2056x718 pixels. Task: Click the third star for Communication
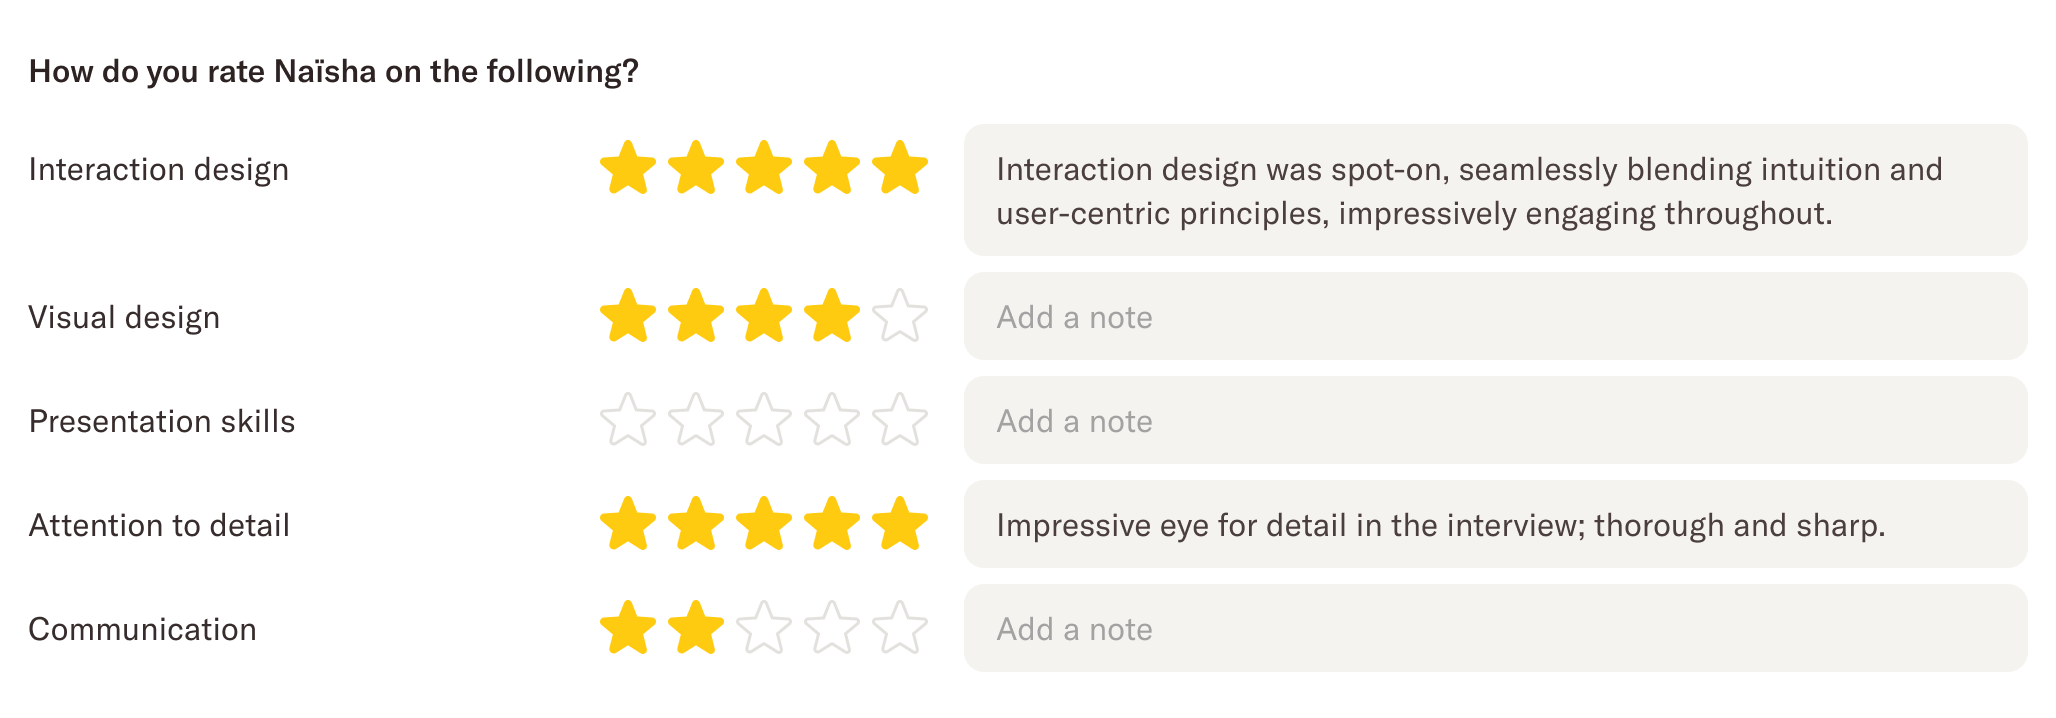point(765,629)
